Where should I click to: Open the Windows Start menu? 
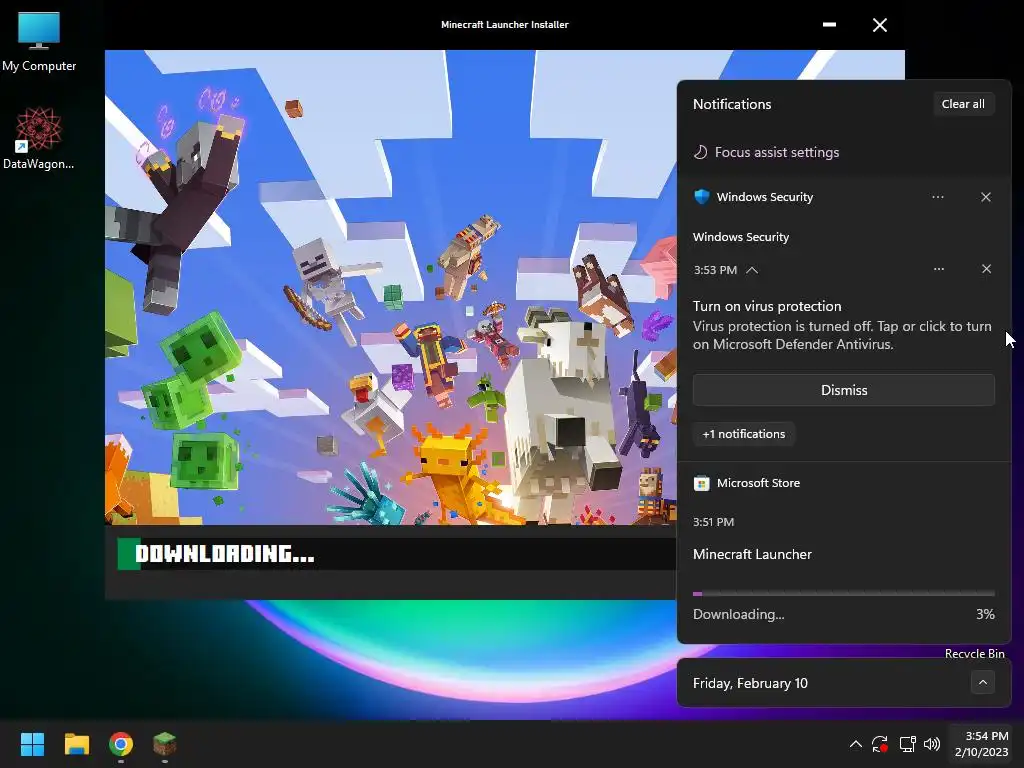tap(32, 744)
